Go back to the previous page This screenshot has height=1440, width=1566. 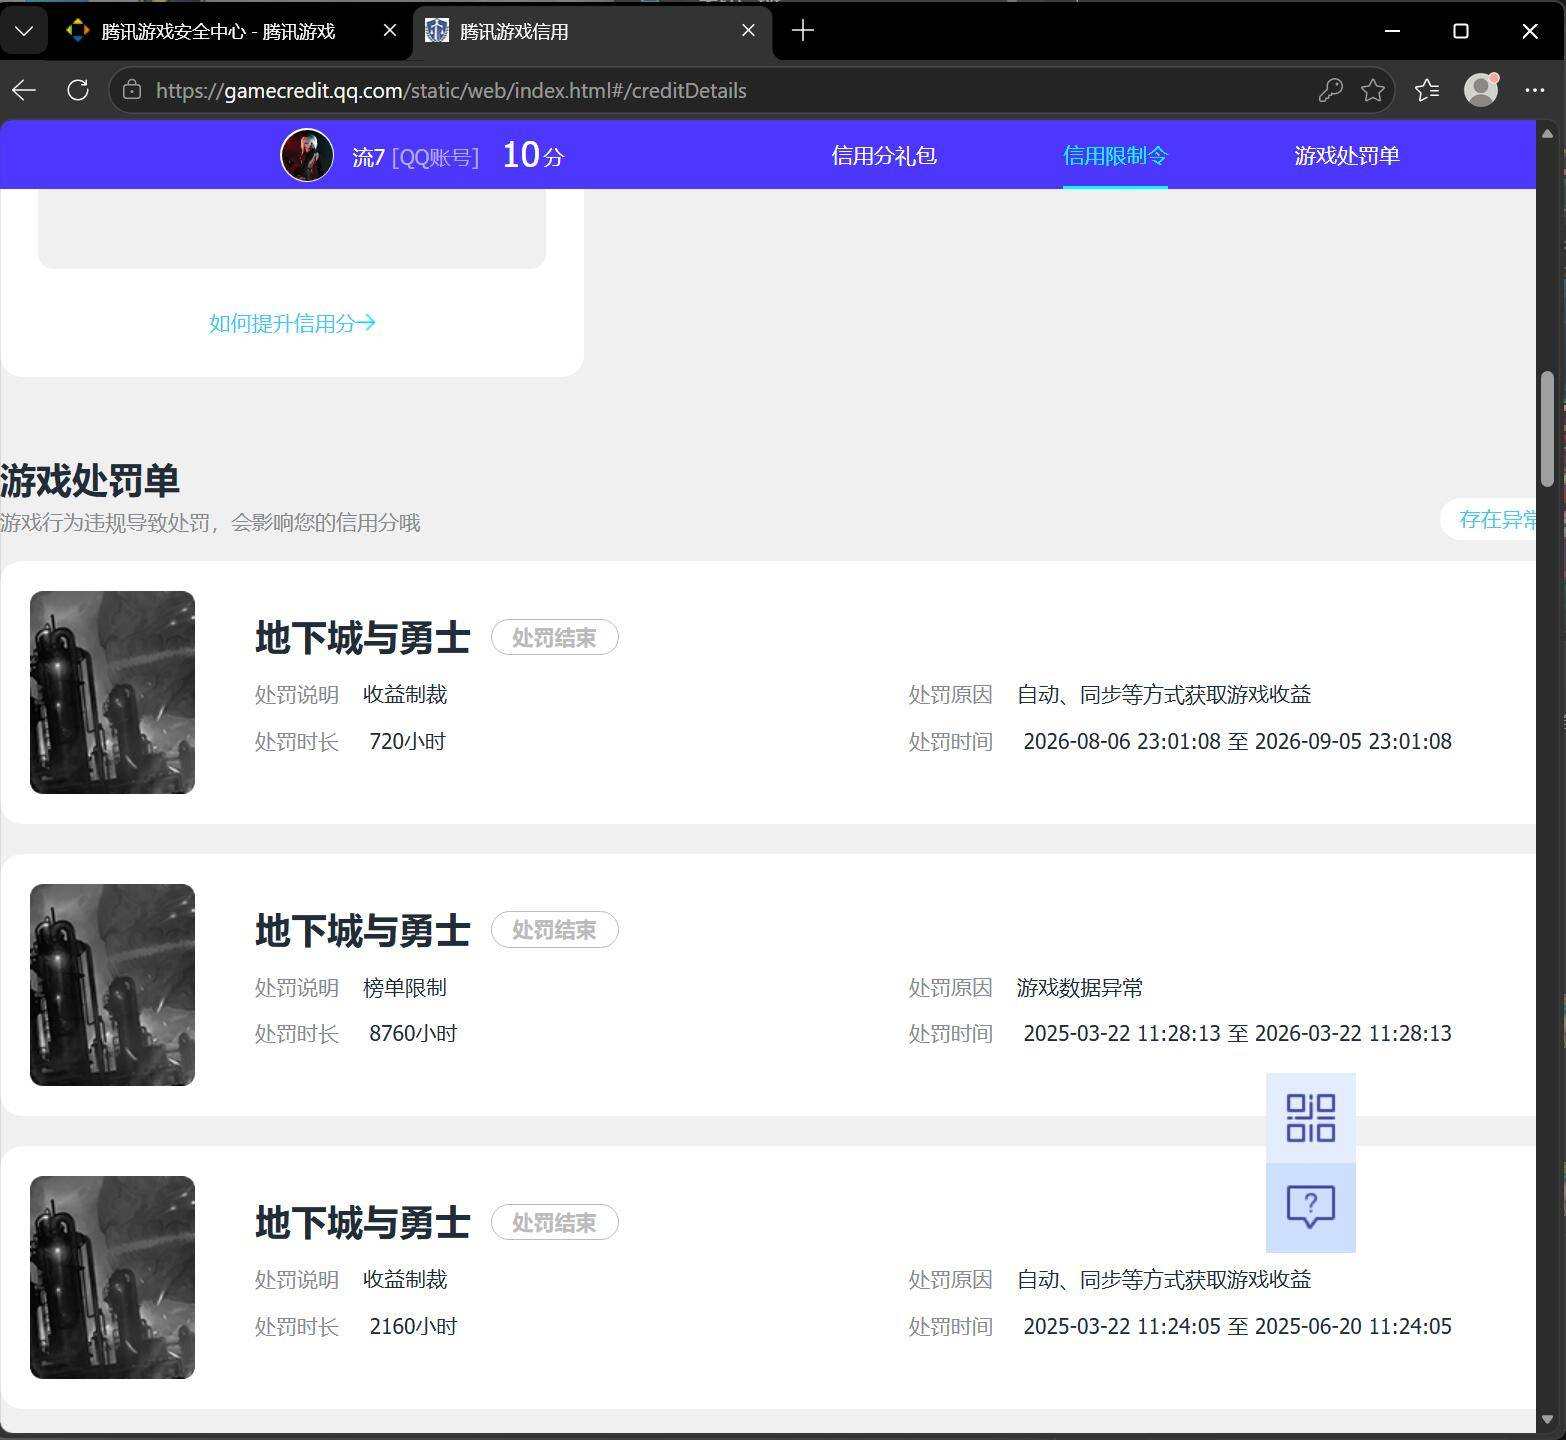(24, 90)
